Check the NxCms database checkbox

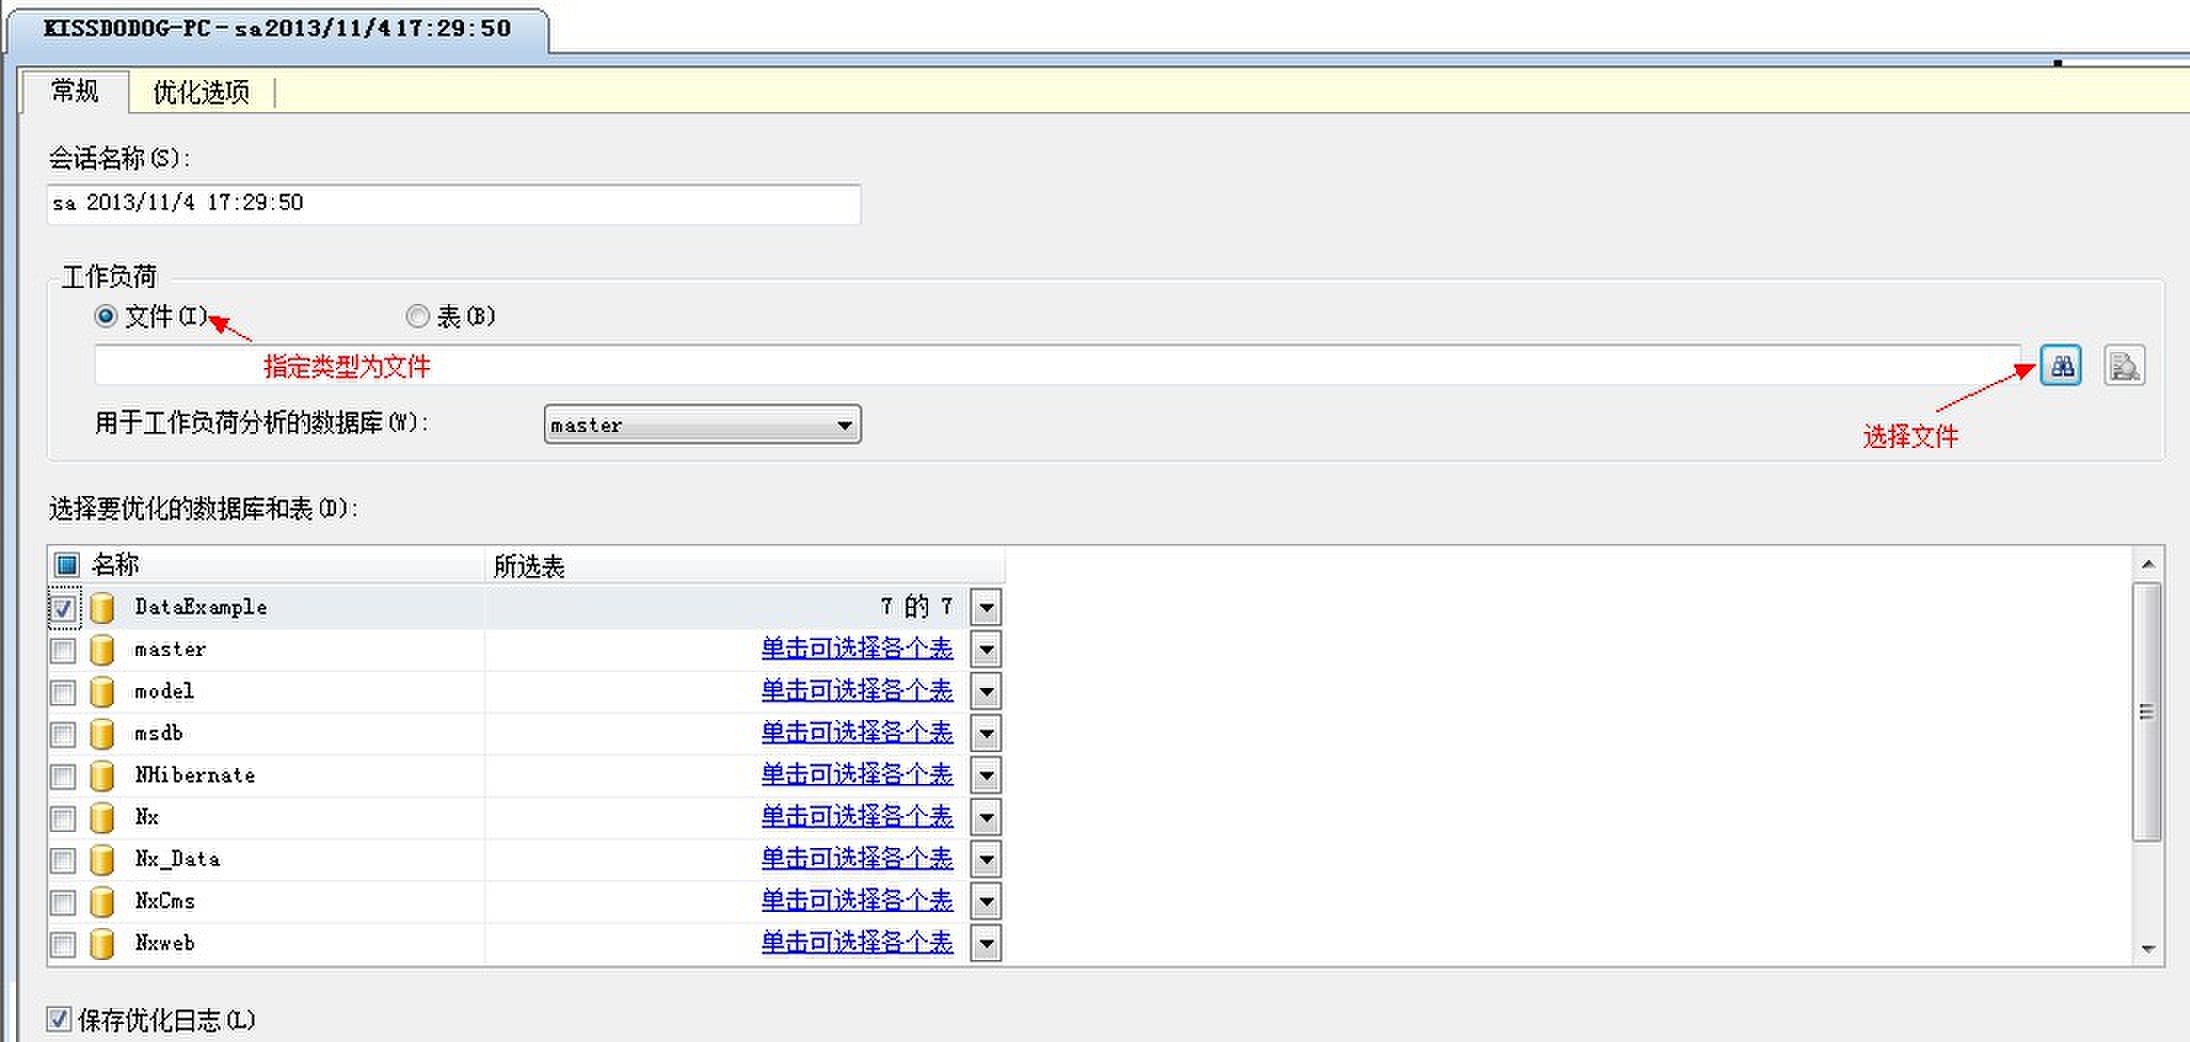point(63,902)
